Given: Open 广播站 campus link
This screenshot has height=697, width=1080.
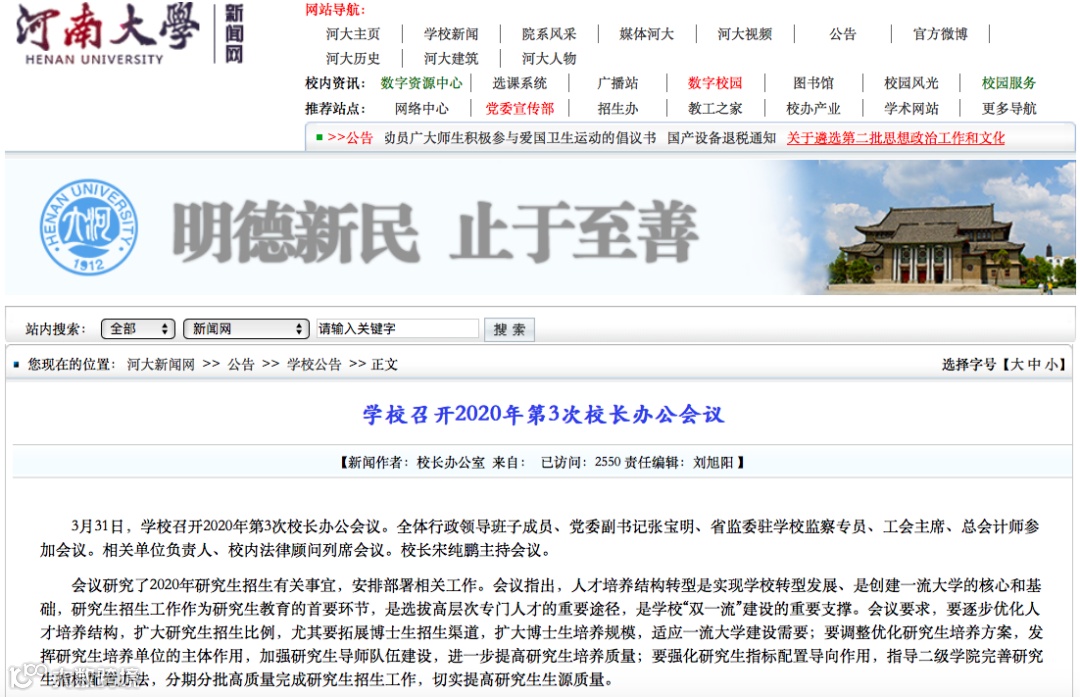Looking at the screenshot, I should [617, 83].
